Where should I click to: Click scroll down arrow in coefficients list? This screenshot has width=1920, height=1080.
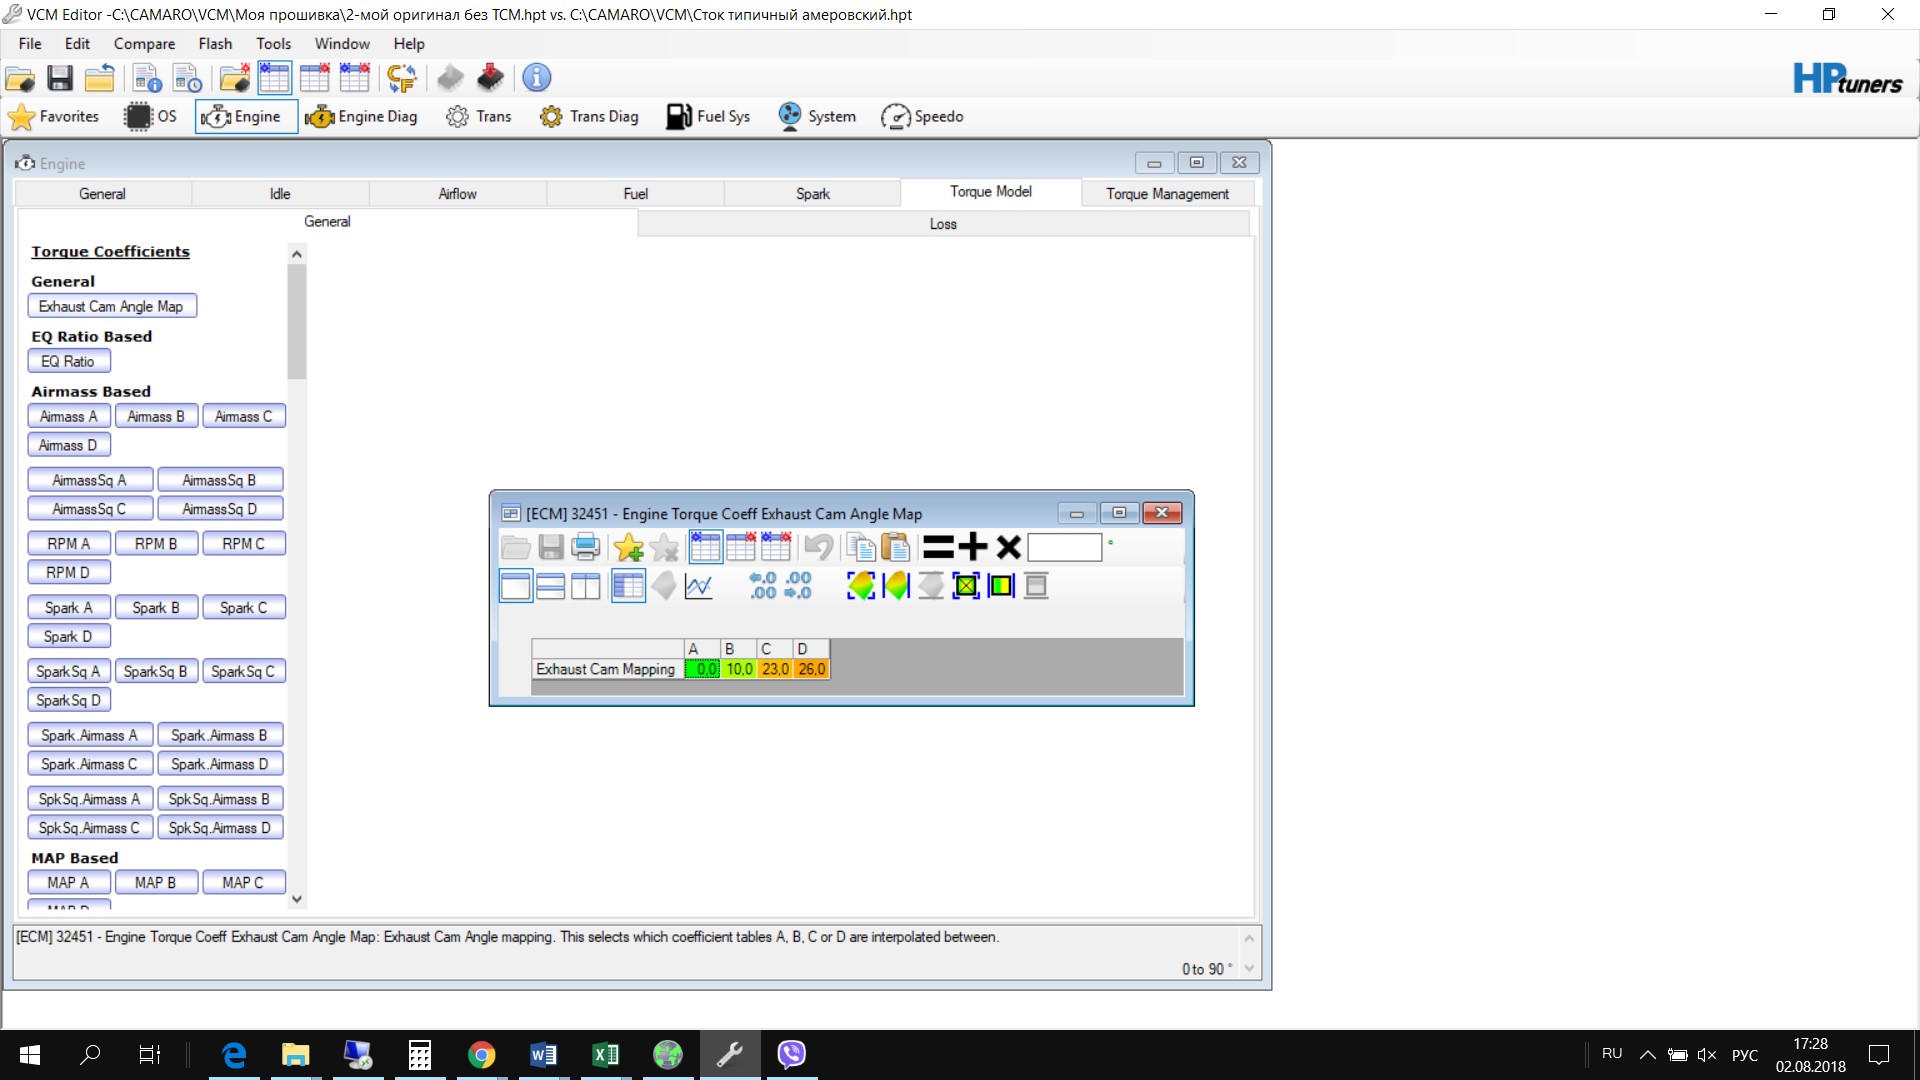click(297, 899)
